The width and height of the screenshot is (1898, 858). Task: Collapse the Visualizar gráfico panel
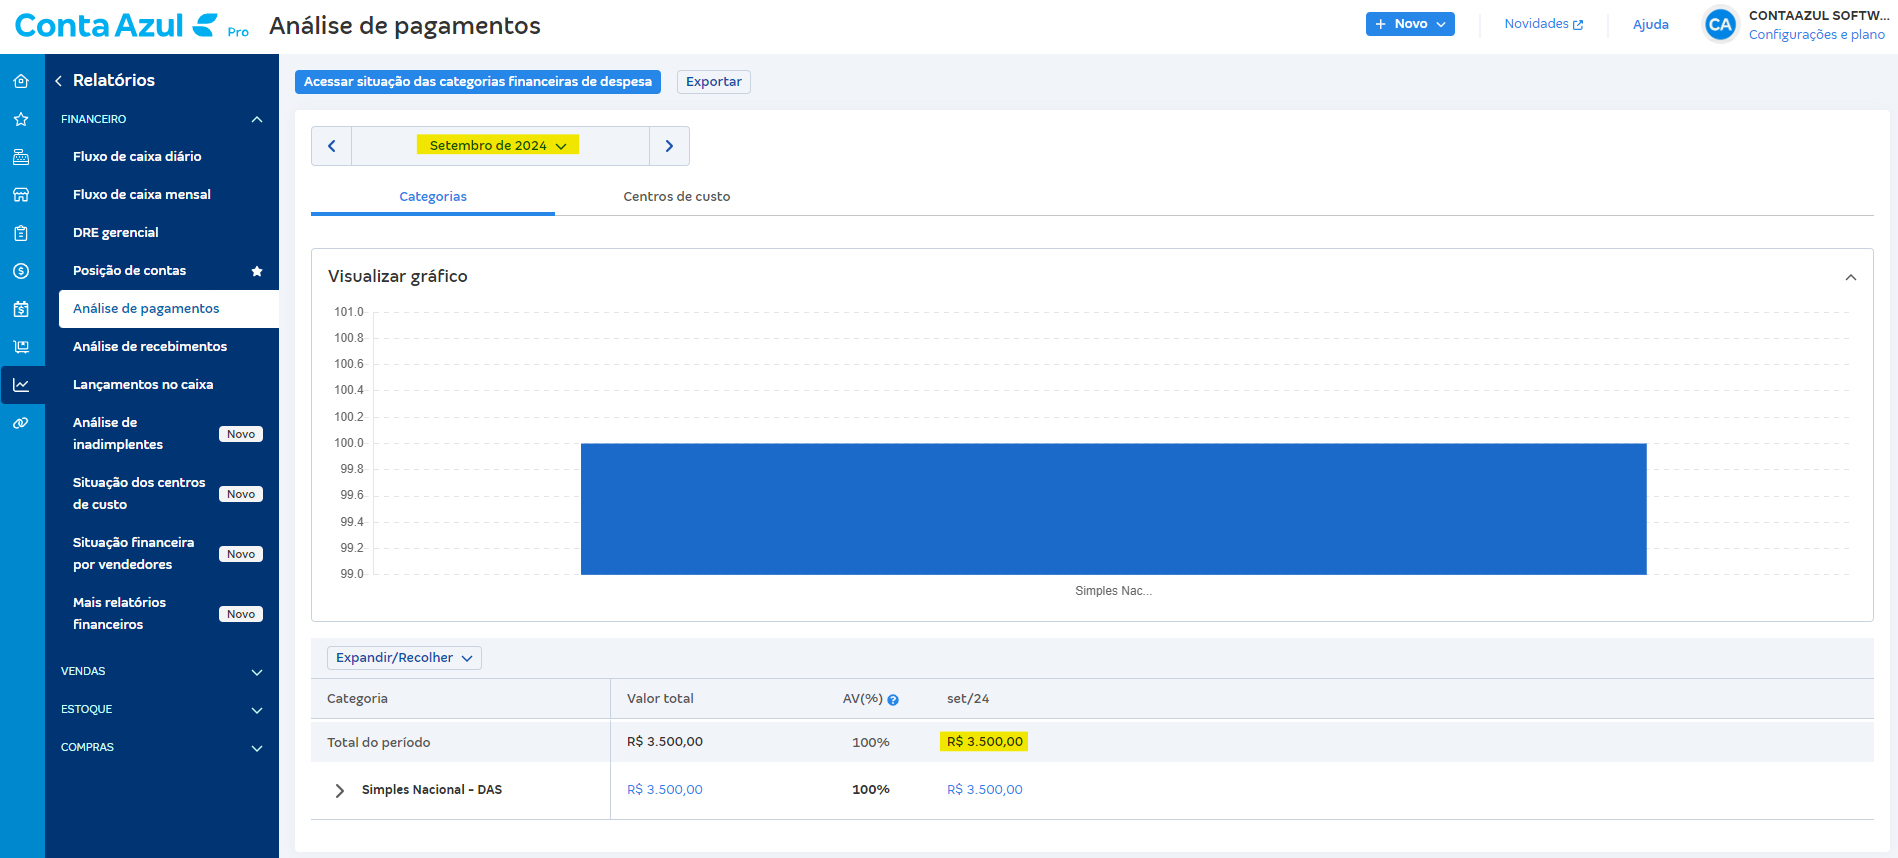1850,277
